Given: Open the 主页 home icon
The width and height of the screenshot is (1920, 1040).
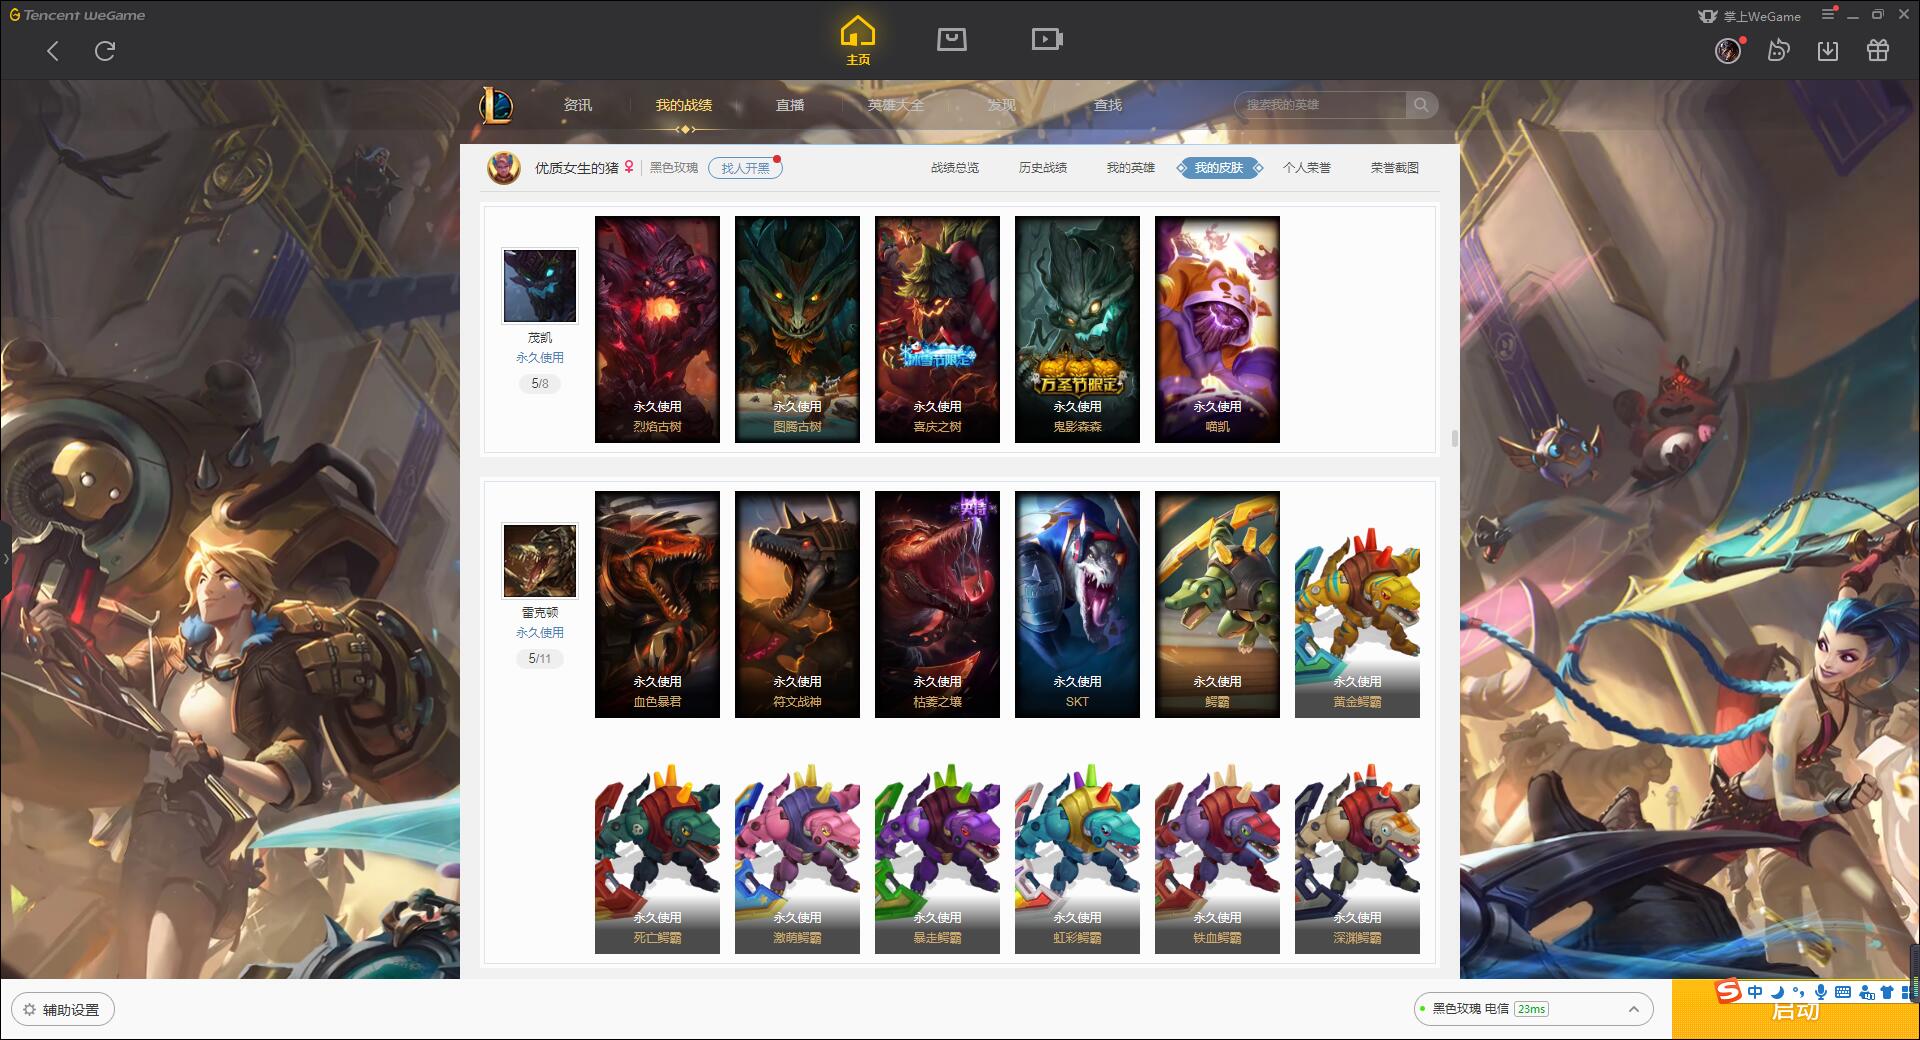Looking at the screenshot, I should [x=858, y=41].
